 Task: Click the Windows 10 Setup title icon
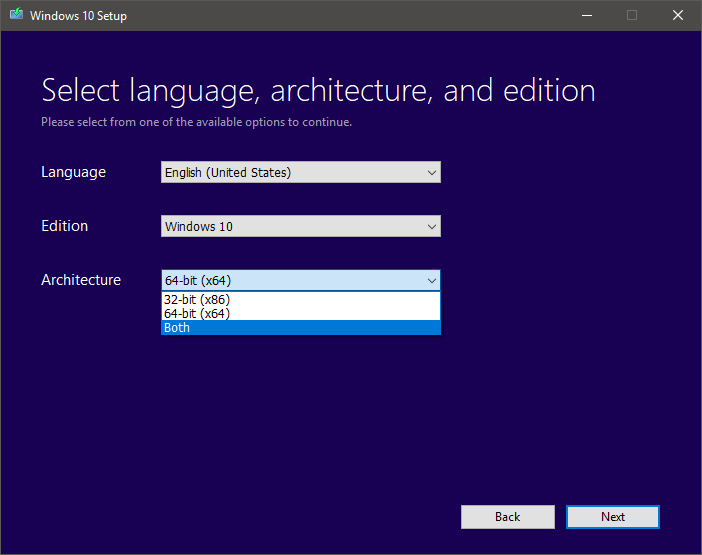point(17,14)
